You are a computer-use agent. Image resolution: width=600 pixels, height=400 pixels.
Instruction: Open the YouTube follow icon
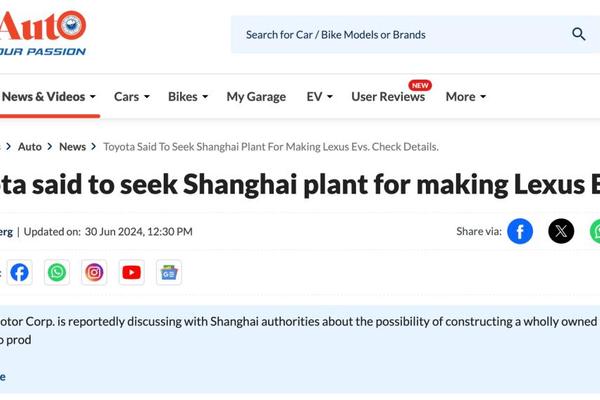click(x=132, y=273)
